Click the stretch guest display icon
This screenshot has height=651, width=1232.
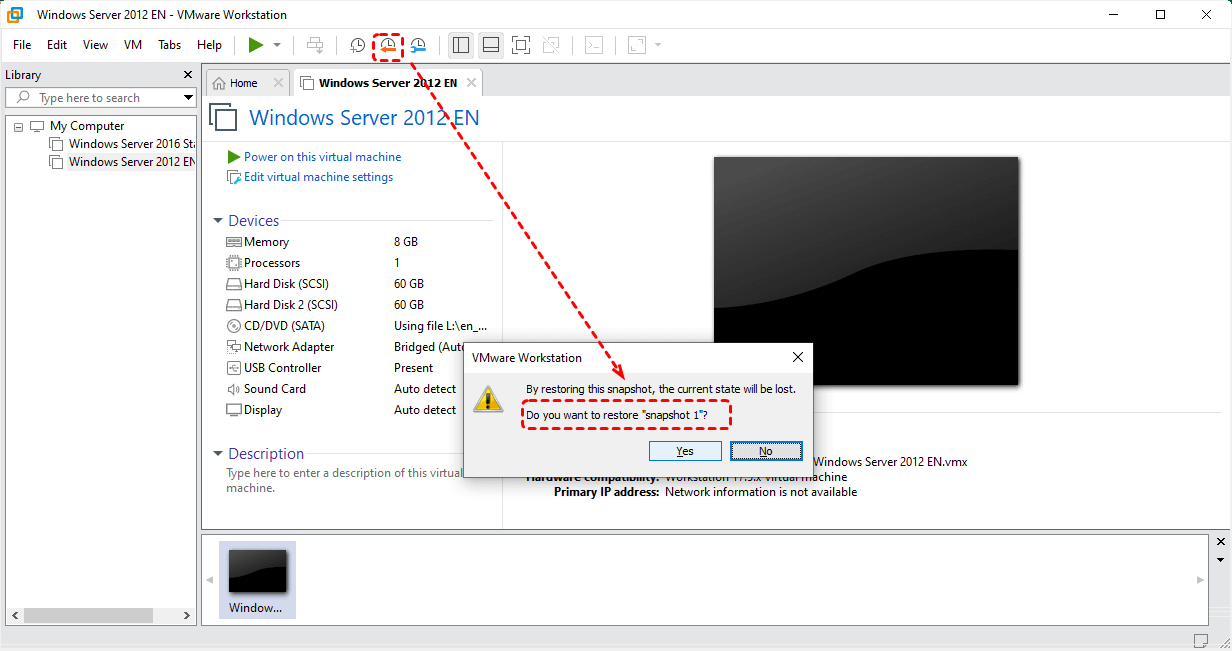637,45
